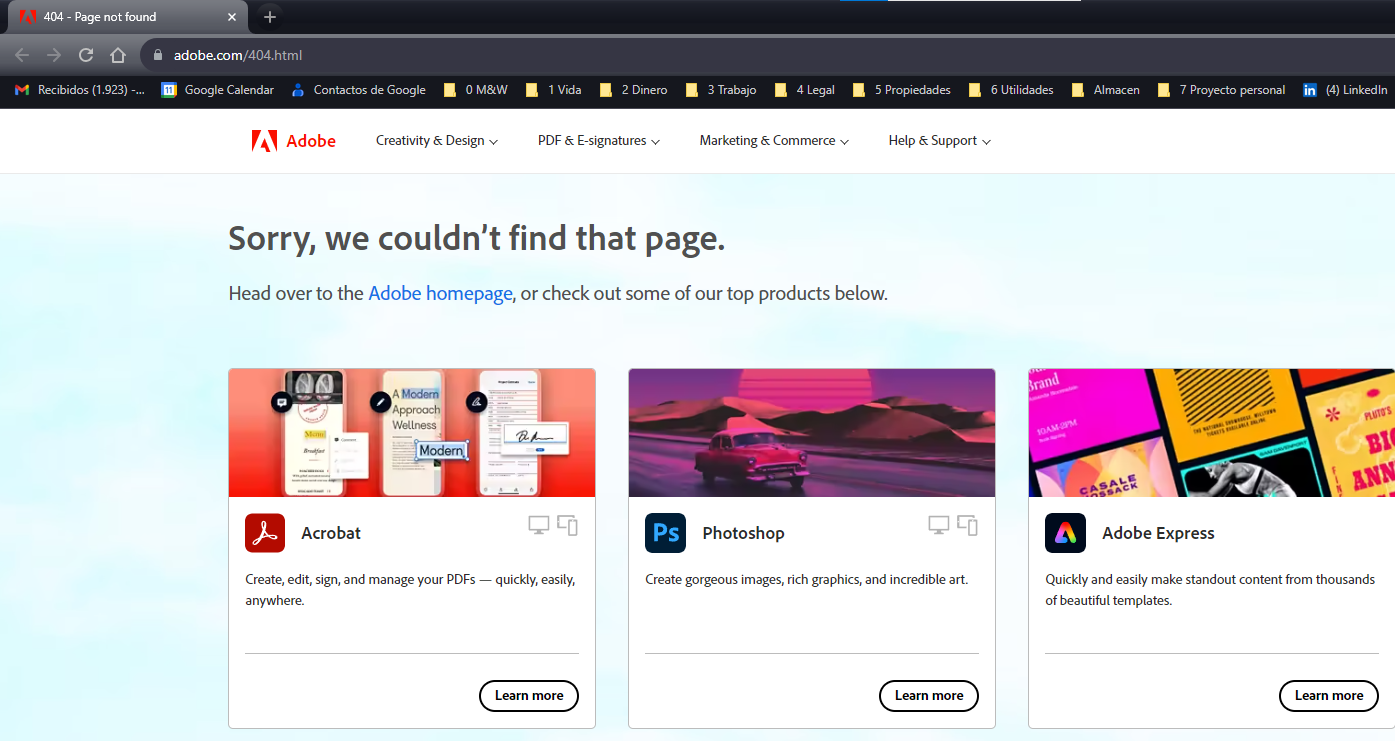
Task: Follow the Adobe homepage link
Action: click(x=440, y=293)
